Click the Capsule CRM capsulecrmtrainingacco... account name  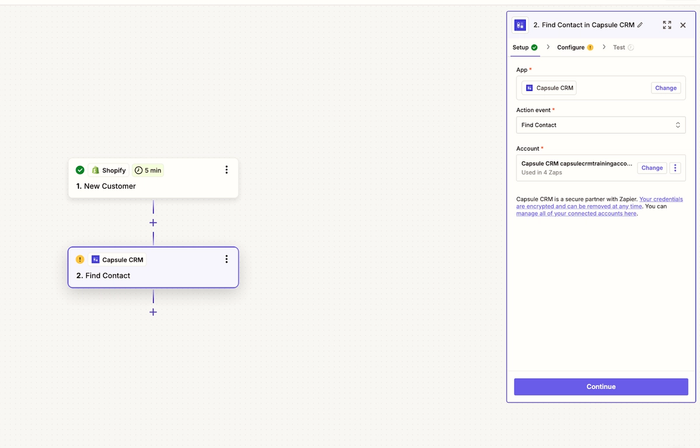576,163
